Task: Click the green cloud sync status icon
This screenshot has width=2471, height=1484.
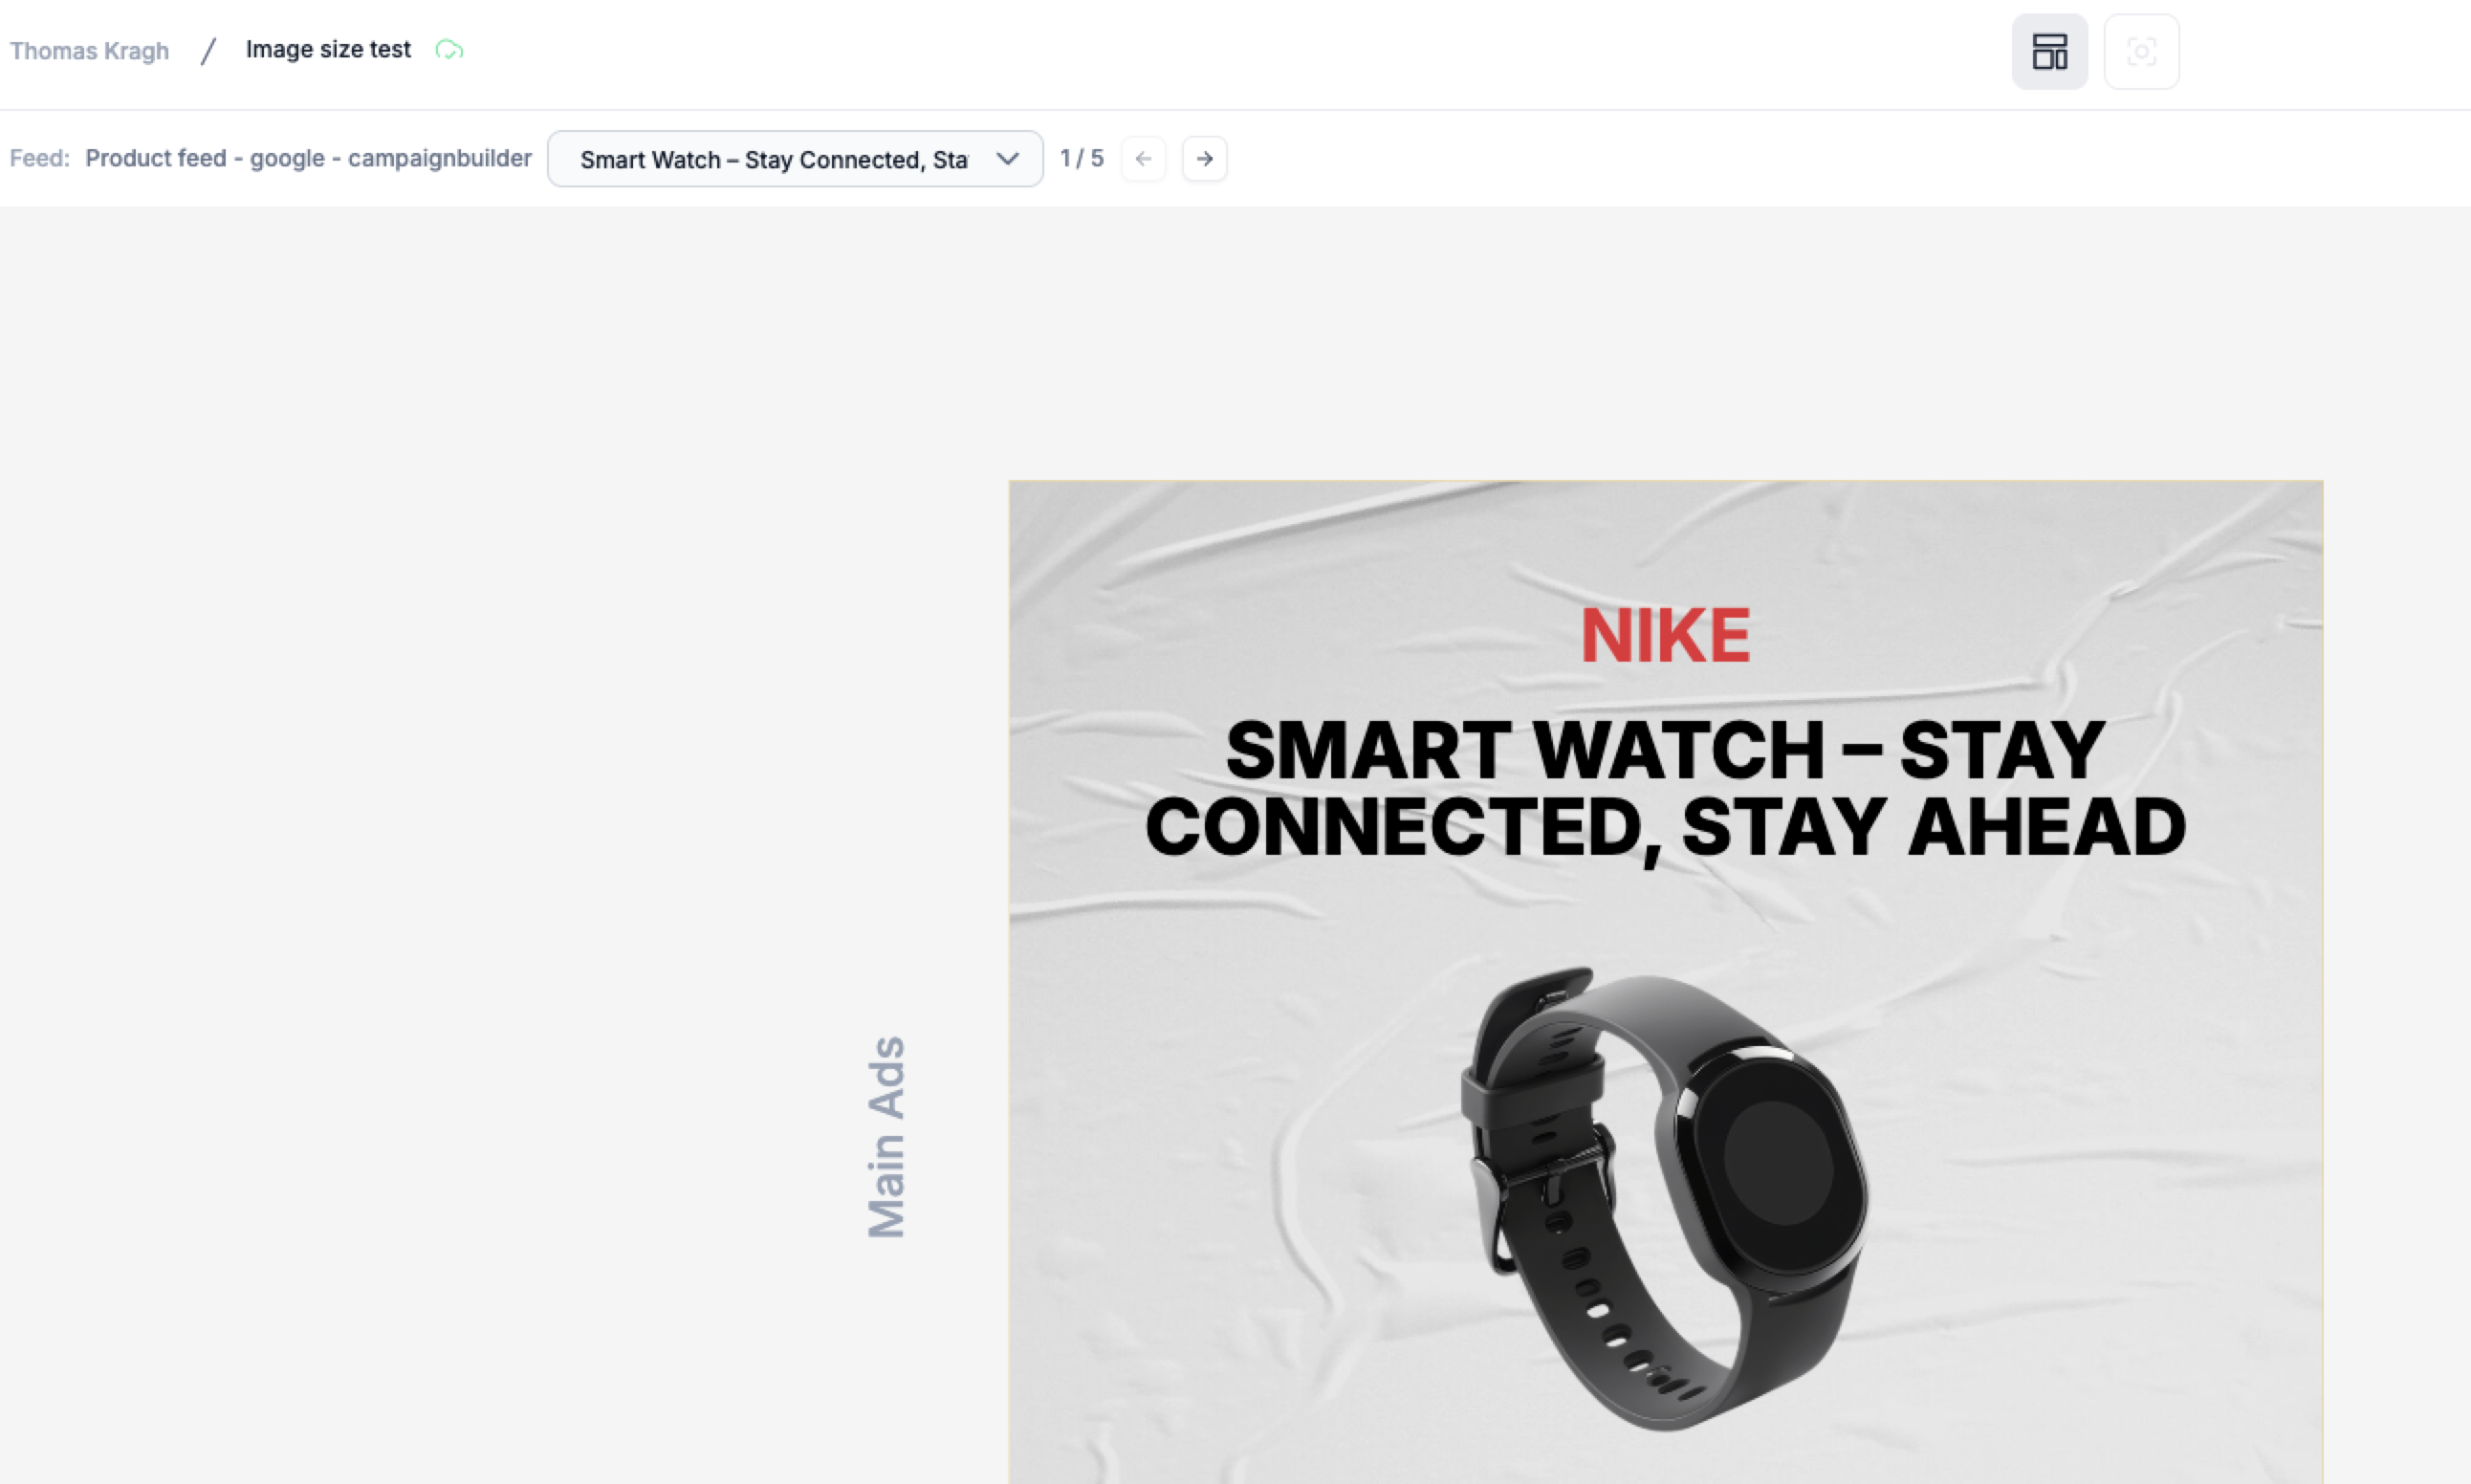Action: (449, 50)
